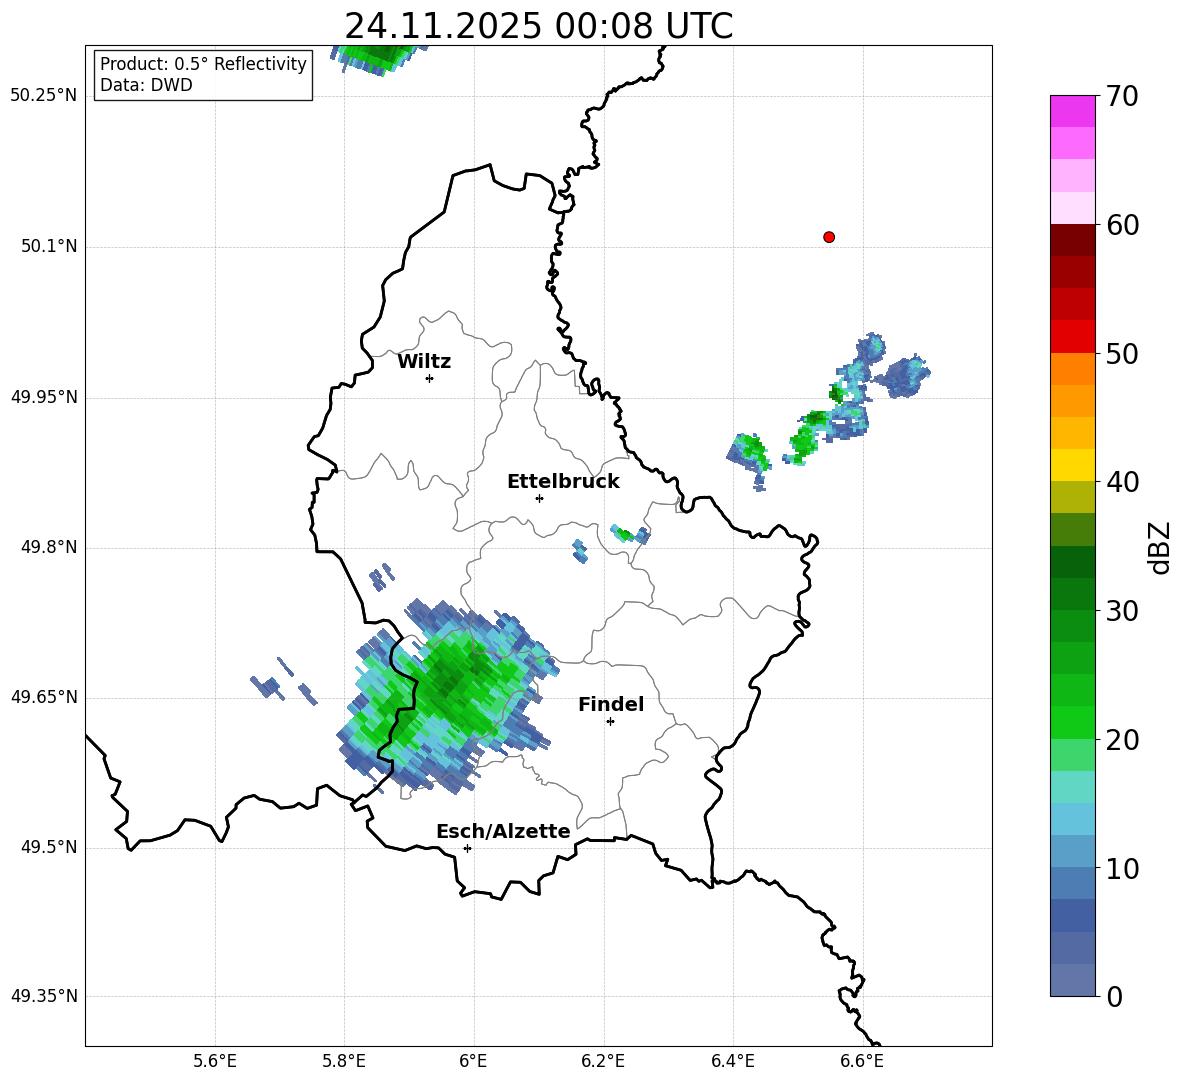
Task: Click the magenta top colorbar segment
Action: pyautogui.click(x=1072, y=111)
